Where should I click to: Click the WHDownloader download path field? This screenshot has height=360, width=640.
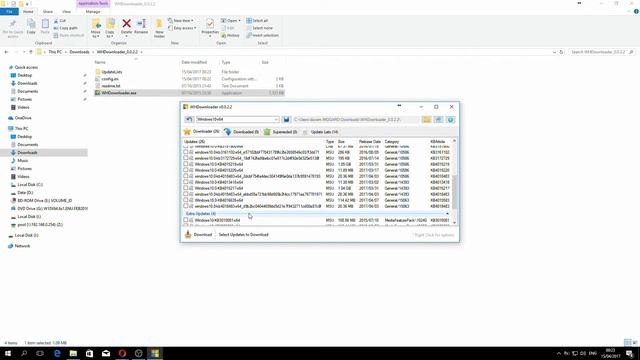point(356,120)
